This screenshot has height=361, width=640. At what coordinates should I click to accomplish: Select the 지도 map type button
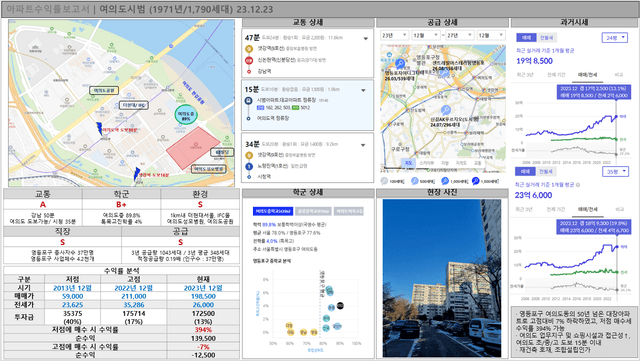408,163
